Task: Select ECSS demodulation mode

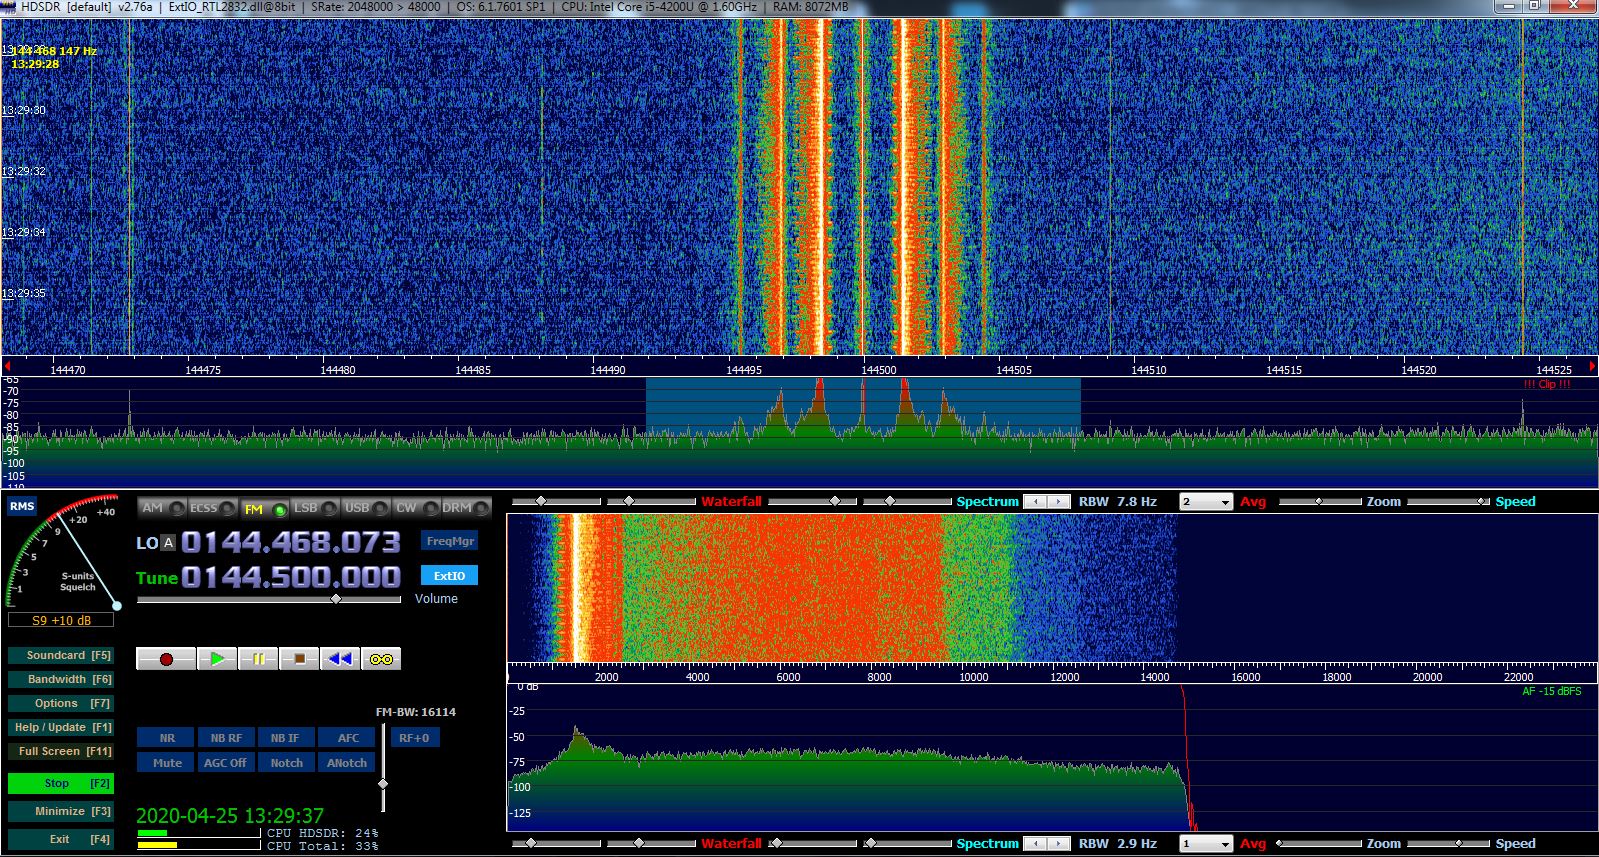Action: click(x=213, y=508)
